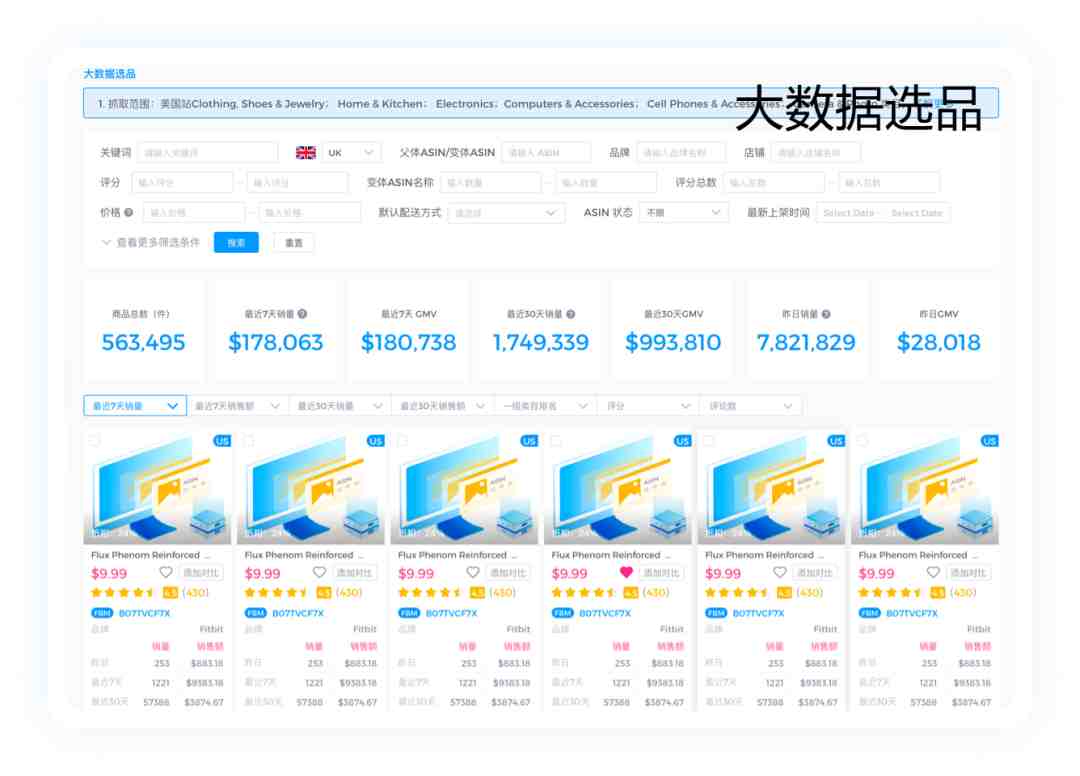Click the blue 搜索 search button
The image size is (1080, 776).
click(236, 242)
